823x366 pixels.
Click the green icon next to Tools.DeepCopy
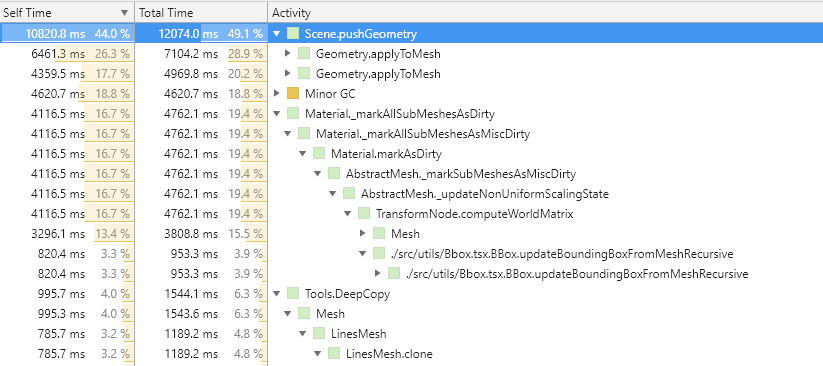pos(293,294)
